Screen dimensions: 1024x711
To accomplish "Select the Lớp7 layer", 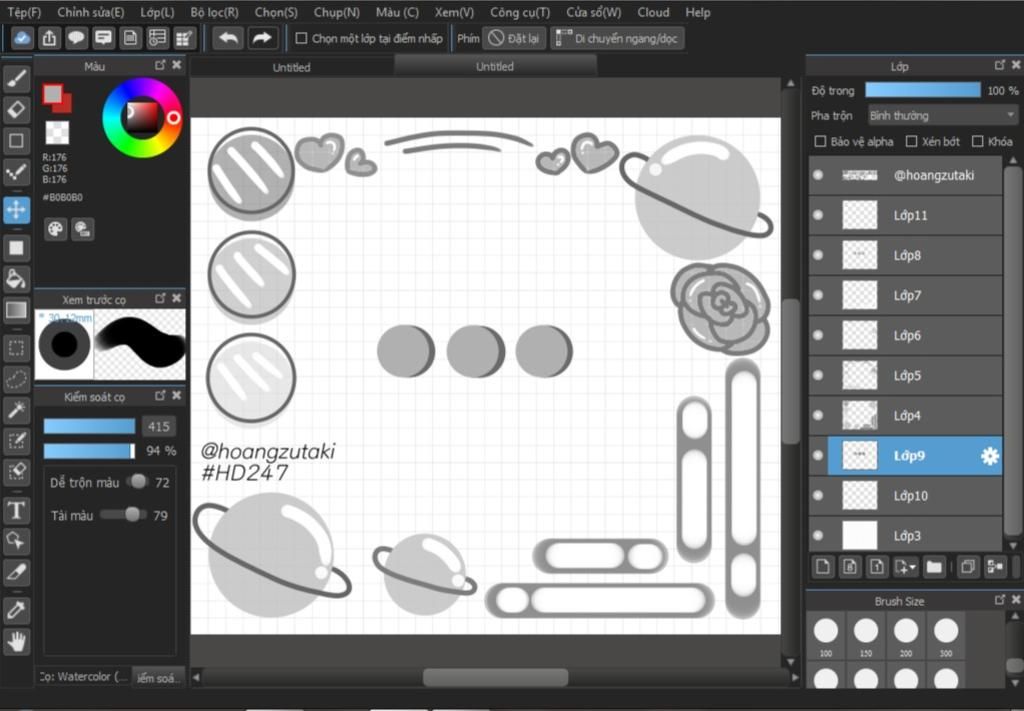I will [x=905, y=295].
